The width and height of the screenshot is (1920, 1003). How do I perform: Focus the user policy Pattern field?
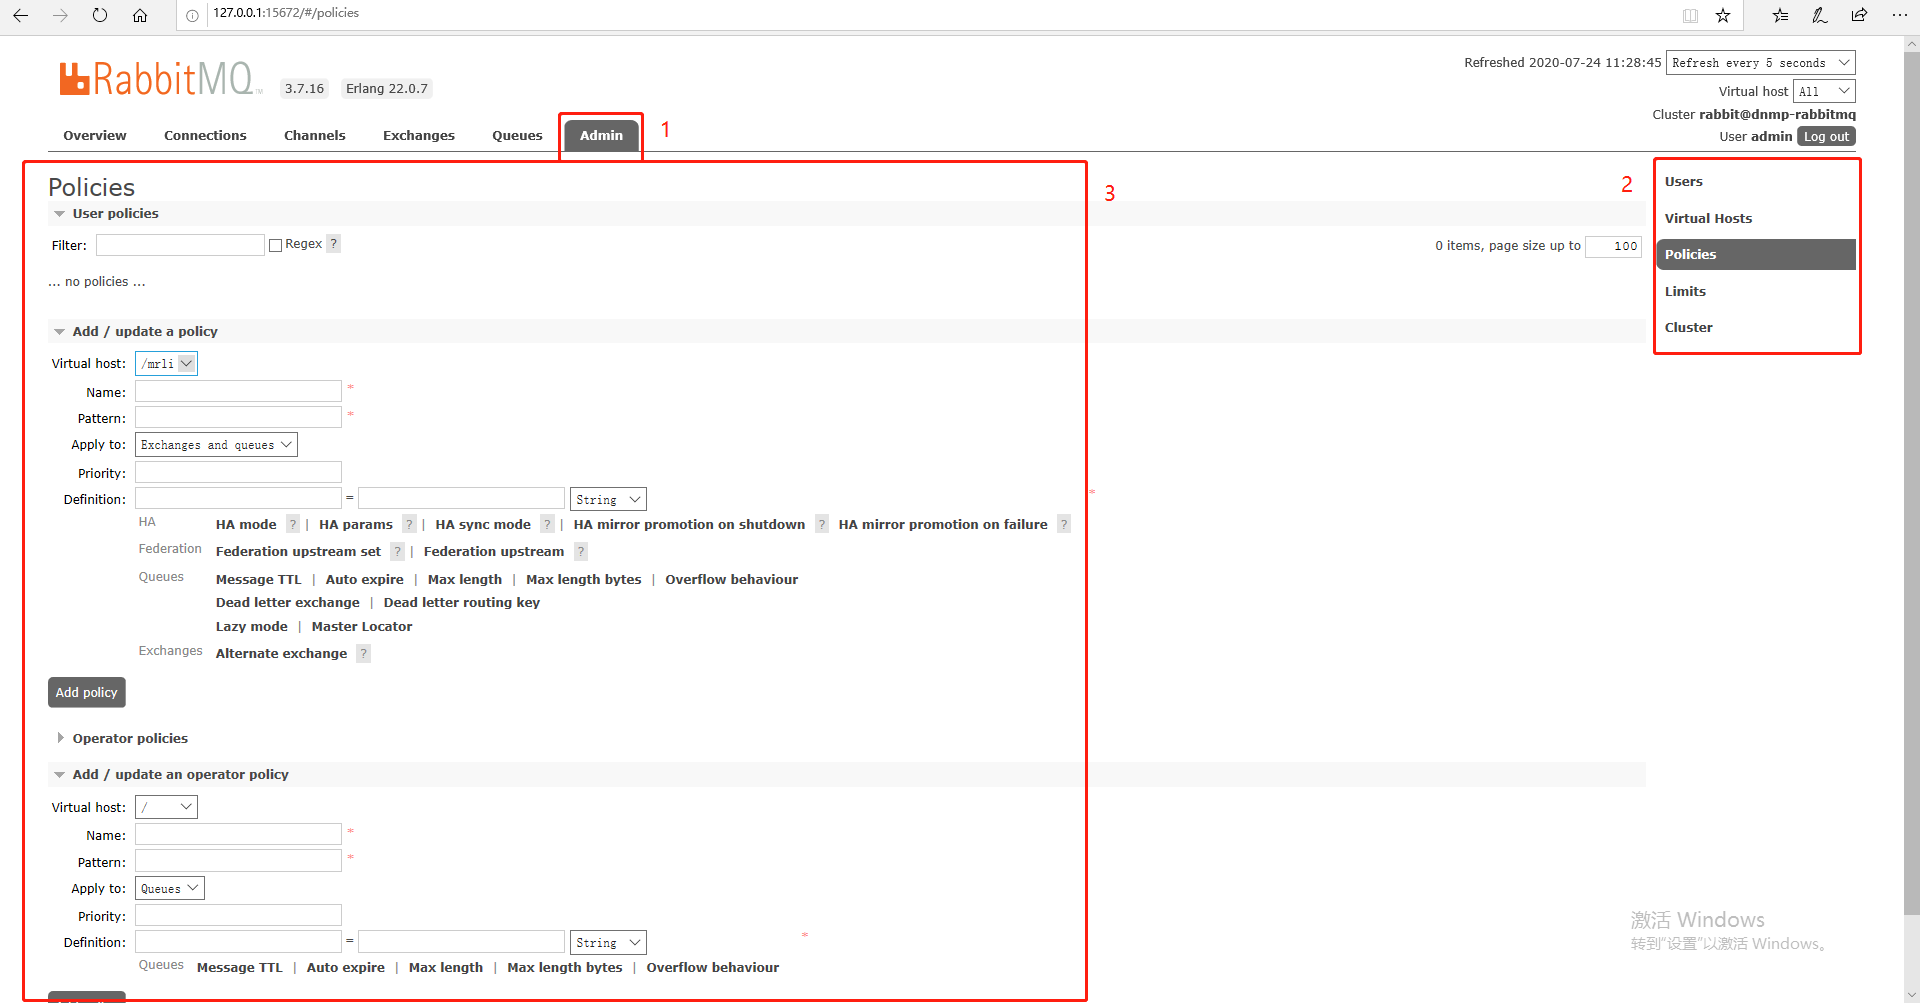tap(238, 417)
